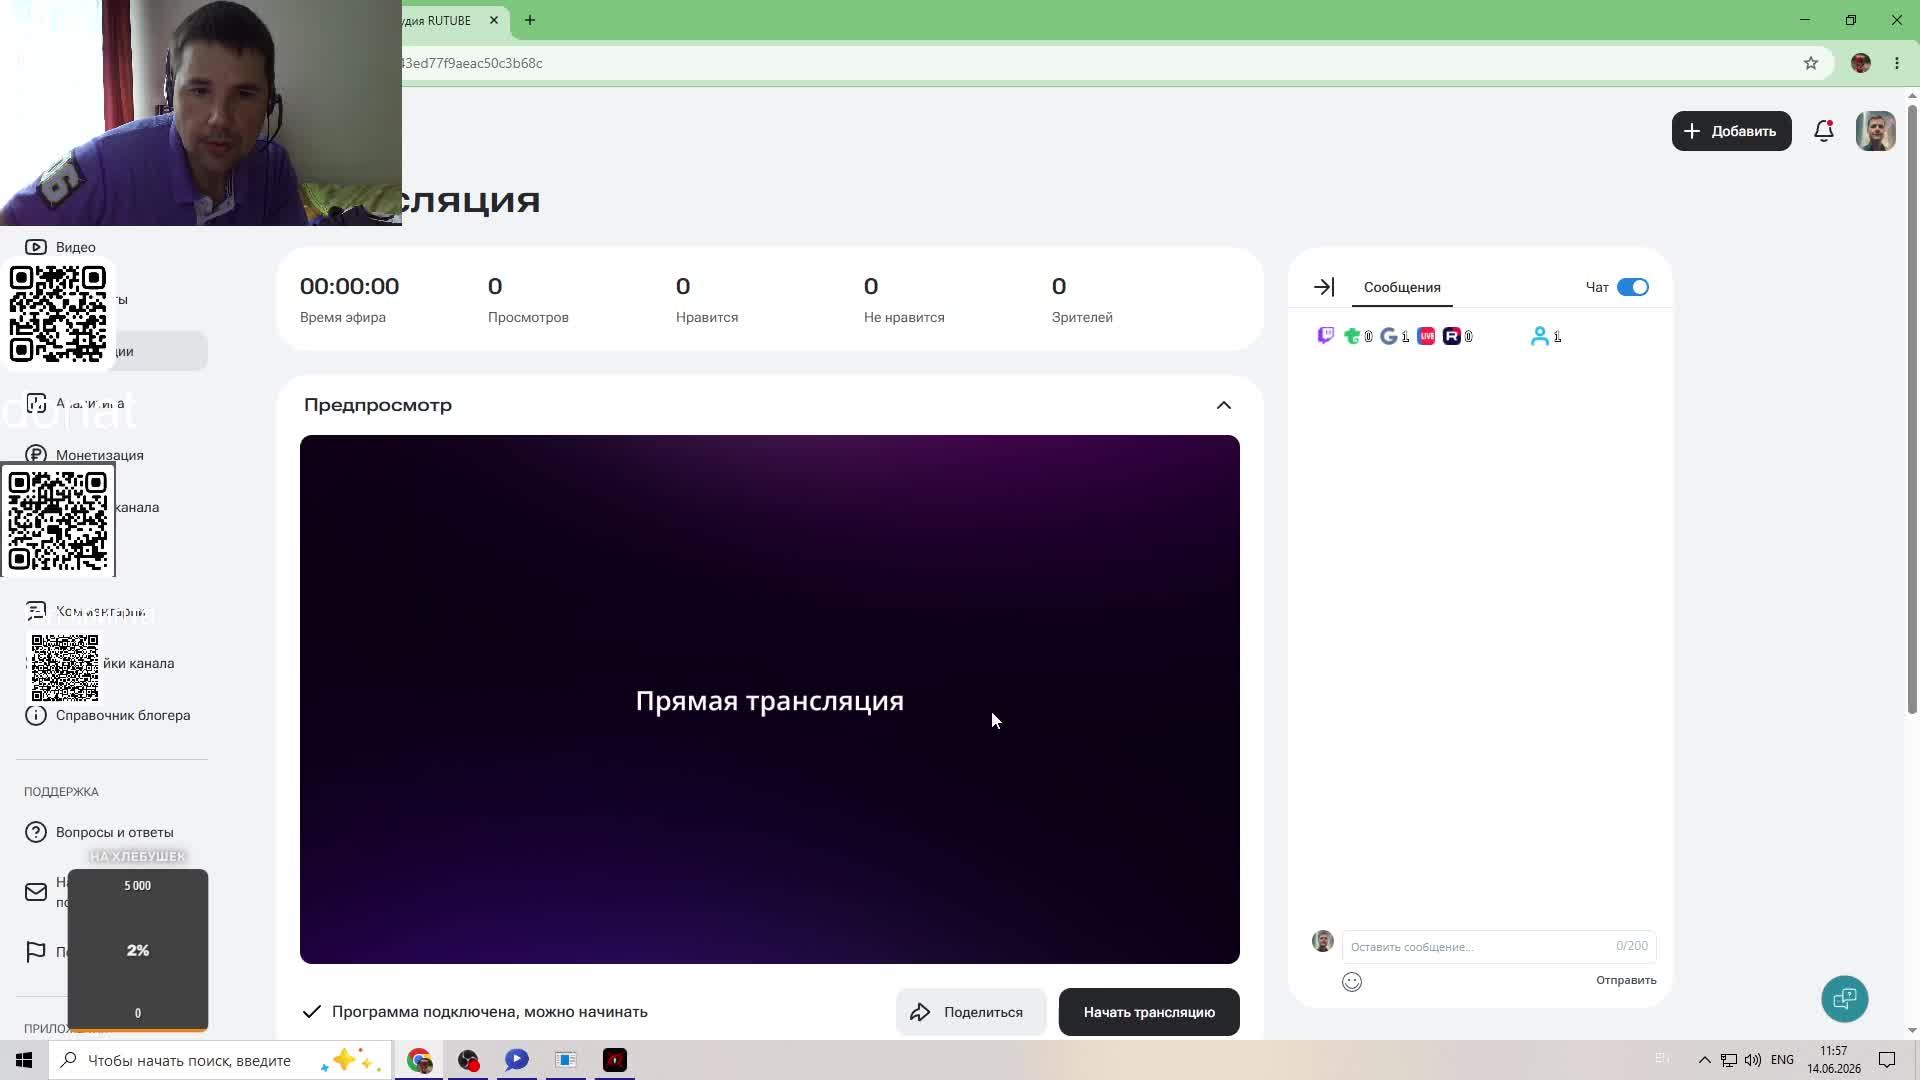1920x1080 pixels.
Task: Switch to the Сообщения tab
Action: 1402,287
